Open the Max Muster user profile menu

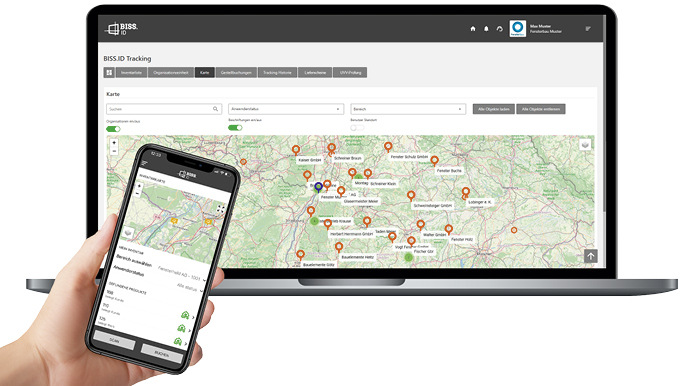(x=536, y=29)
